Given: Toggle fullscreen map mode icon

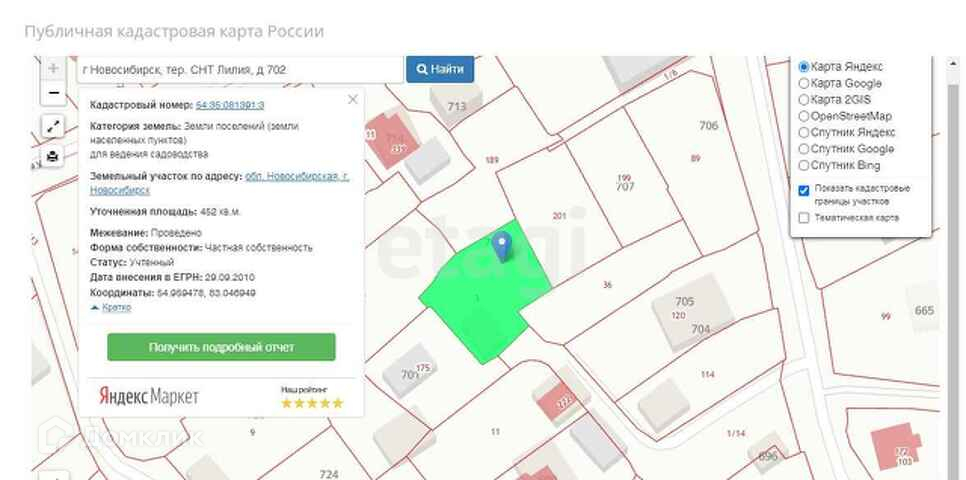Looking at the screenshot, I should point(54,127).
